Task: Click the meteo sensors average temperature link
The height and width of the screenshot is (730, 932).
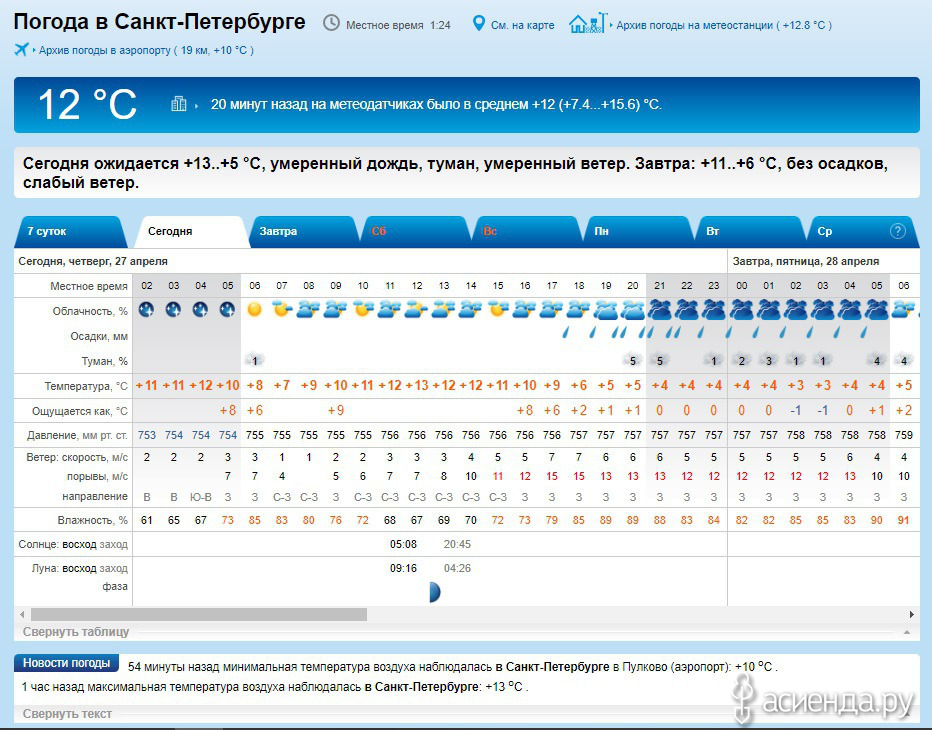Action: [x=436, y=105]
